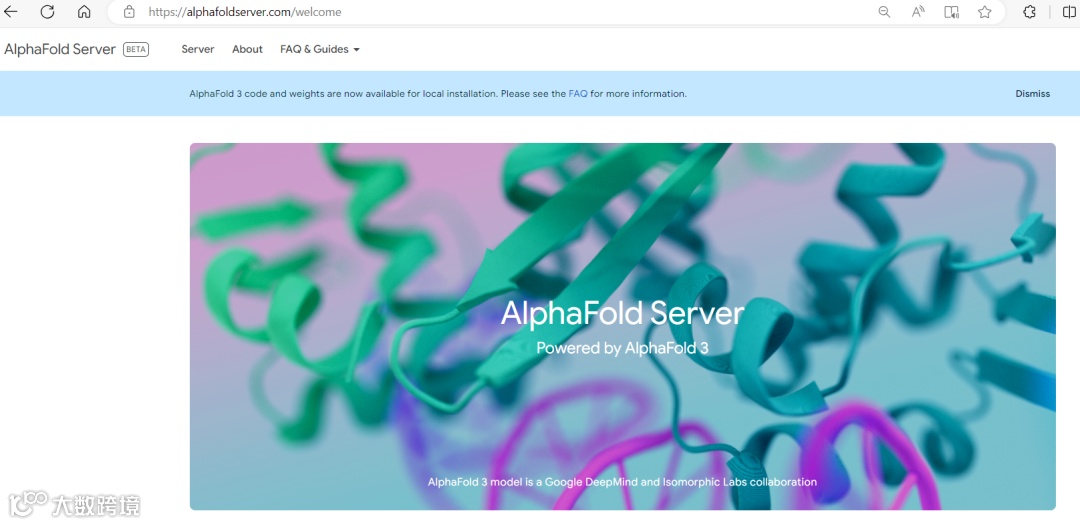
Task: Dismiss the announcement banner
Action: [x=1032, y=94]
